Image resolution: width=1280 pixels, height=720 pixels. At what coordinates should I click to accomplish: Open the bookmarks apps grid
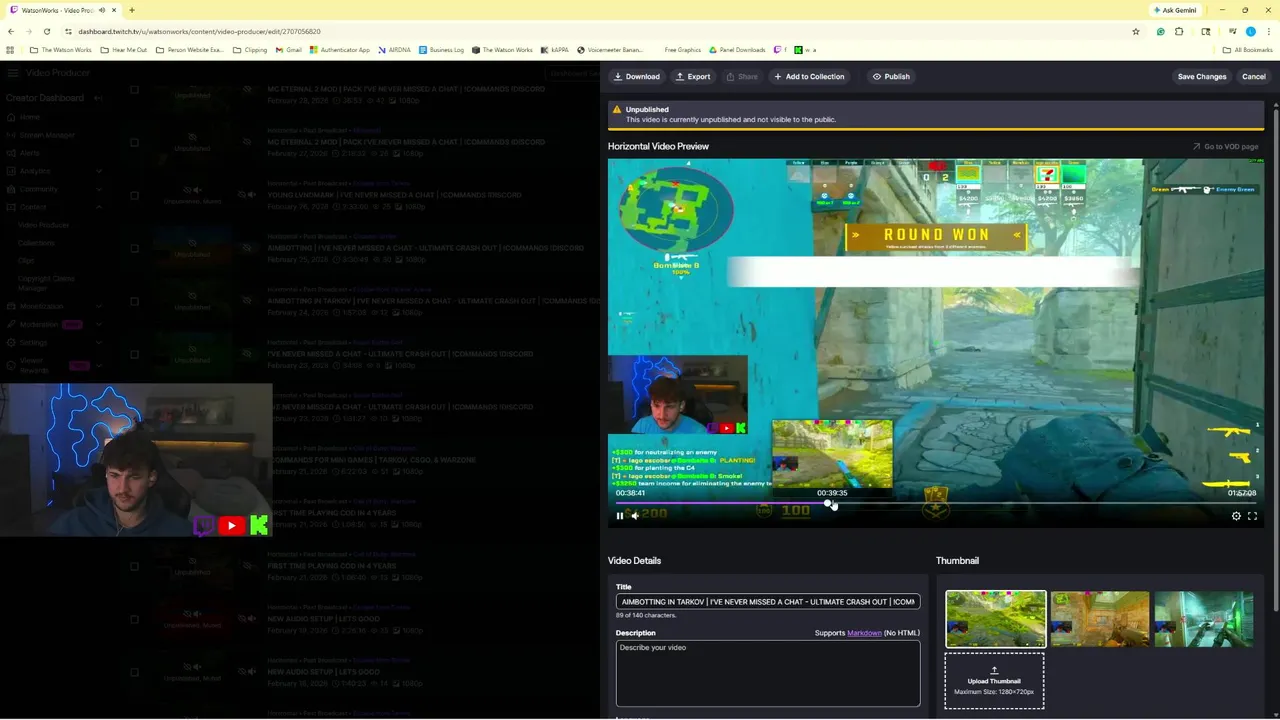click(10, 50)
